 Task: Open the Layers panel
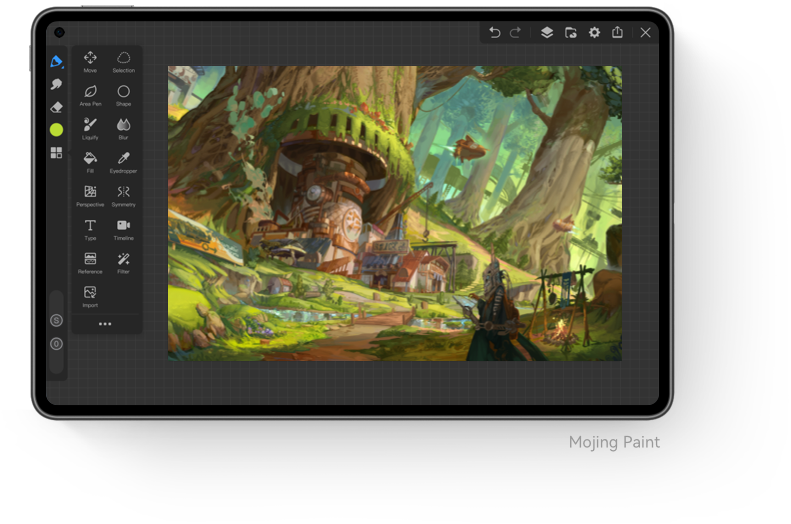click(547, 33)
